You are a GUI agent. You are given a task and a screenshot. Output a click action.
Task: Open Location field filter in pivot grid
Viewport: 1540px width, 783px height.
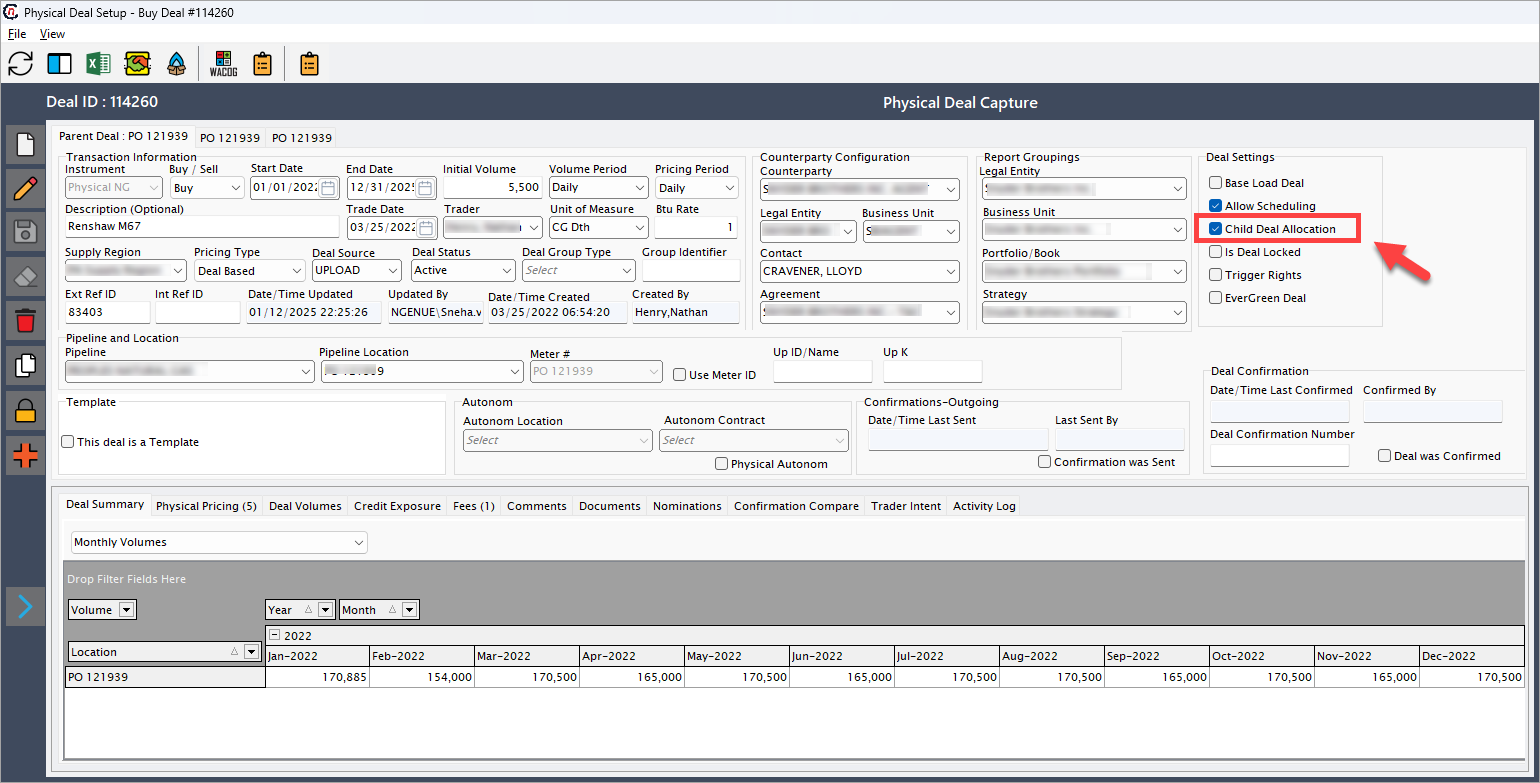pos(251,652)
